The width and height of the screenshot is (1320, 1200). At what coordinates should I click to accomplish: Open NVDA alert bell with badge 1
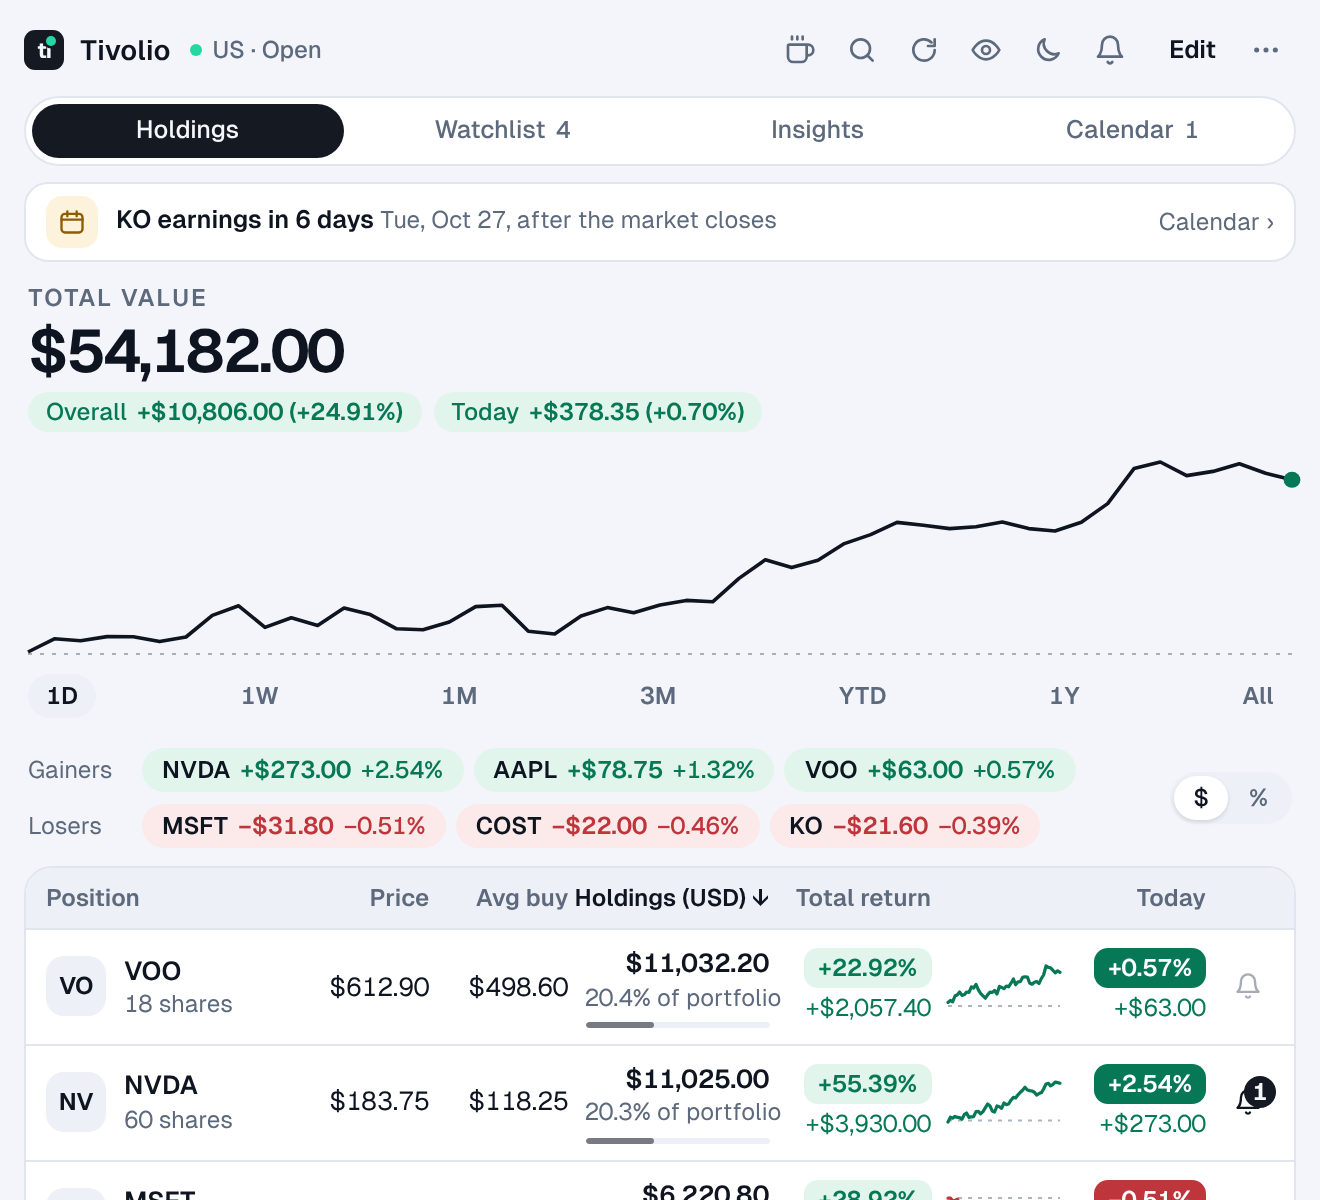[x=1250, y=1098]
